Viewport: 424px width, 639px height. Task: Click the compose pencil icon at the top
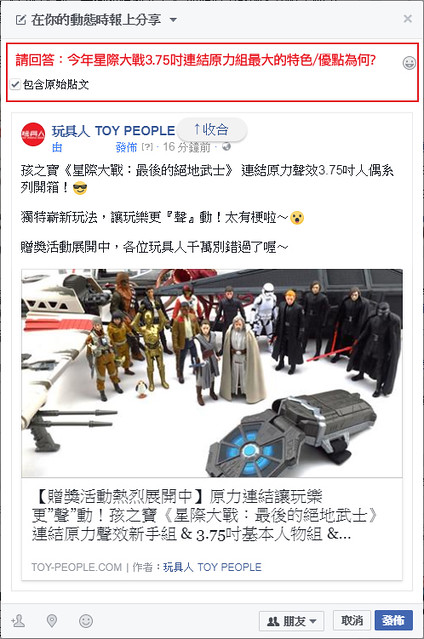20,20
